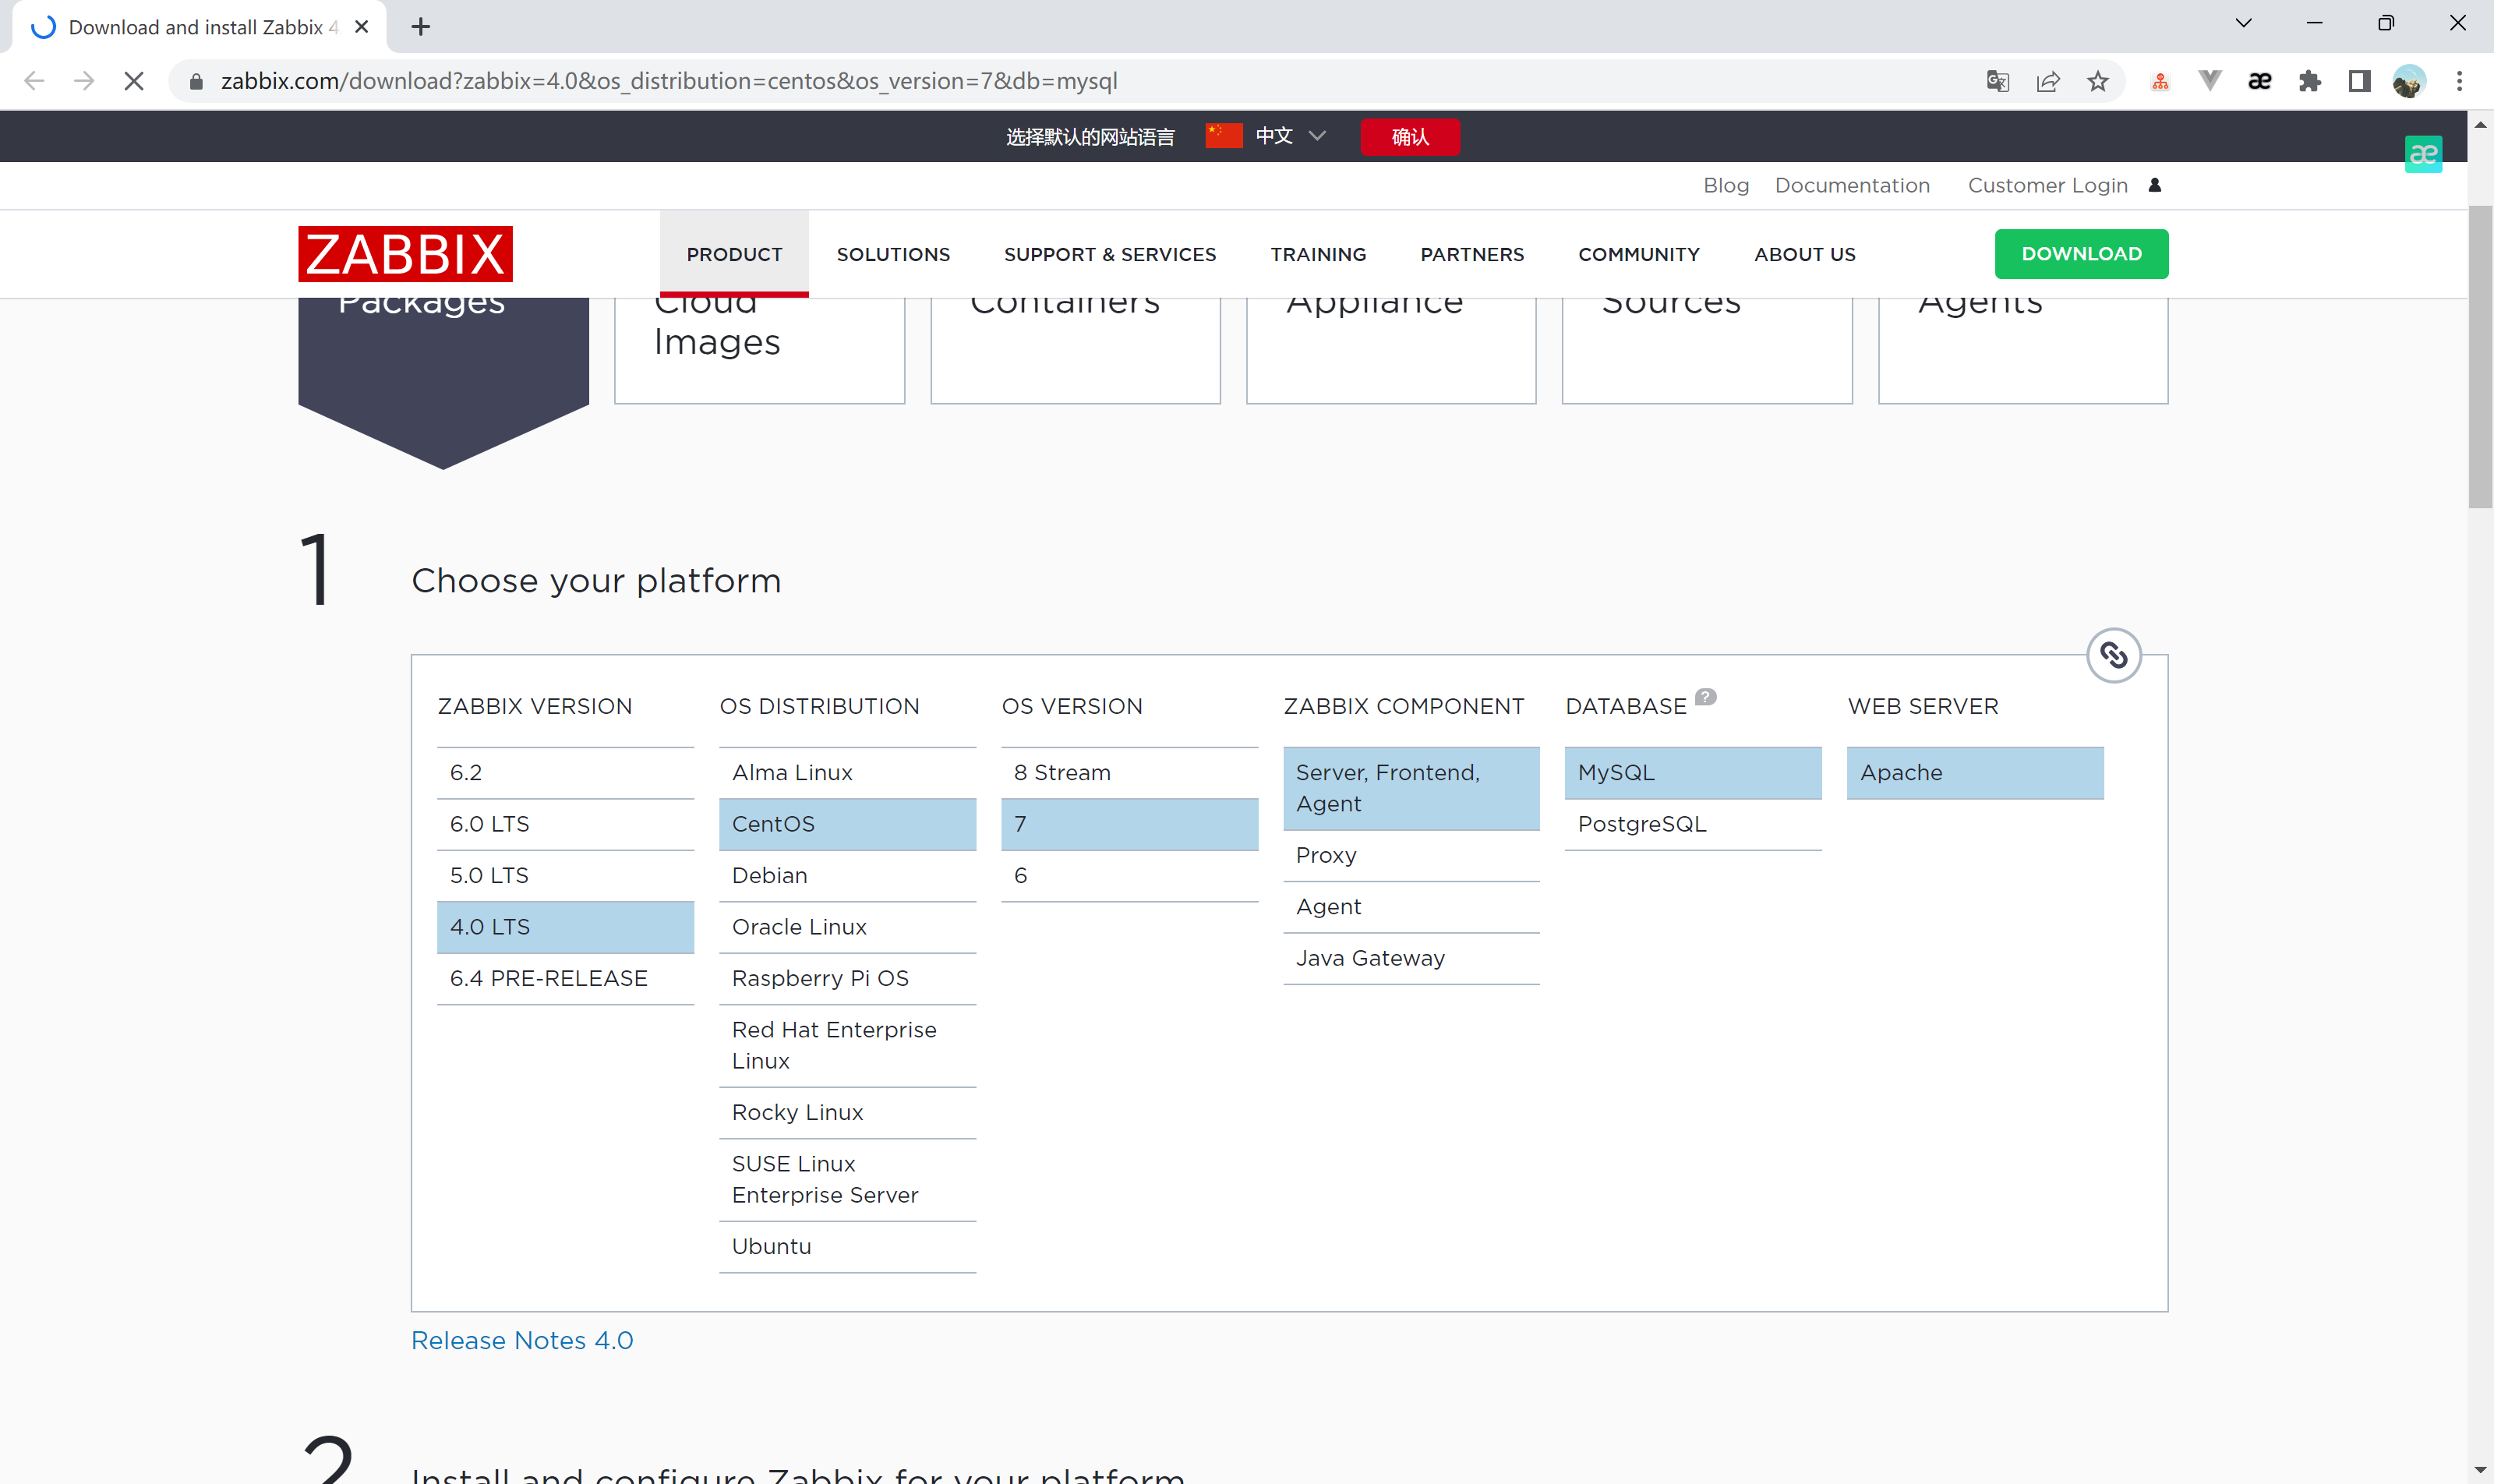Copy permalink via chain link icon
Screen dimensions: 2494x1484
(2113, 655)
